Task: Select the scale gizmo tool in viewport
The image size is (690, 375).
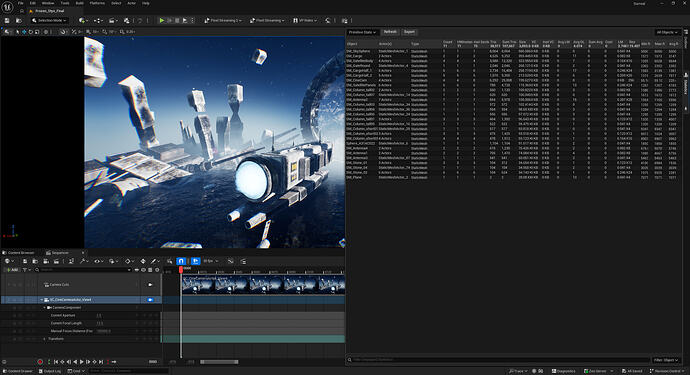Action: click(37, 32)
